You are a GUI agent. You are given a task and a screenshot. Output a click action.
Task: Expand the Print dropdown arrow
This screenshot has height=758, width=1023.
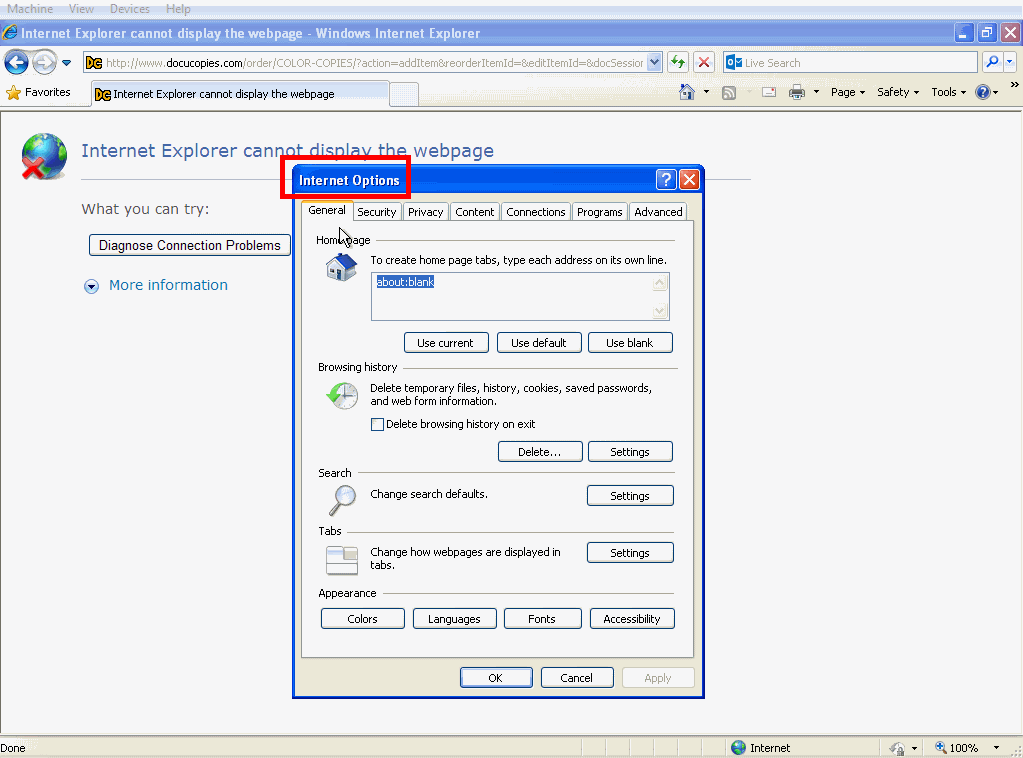816,92
